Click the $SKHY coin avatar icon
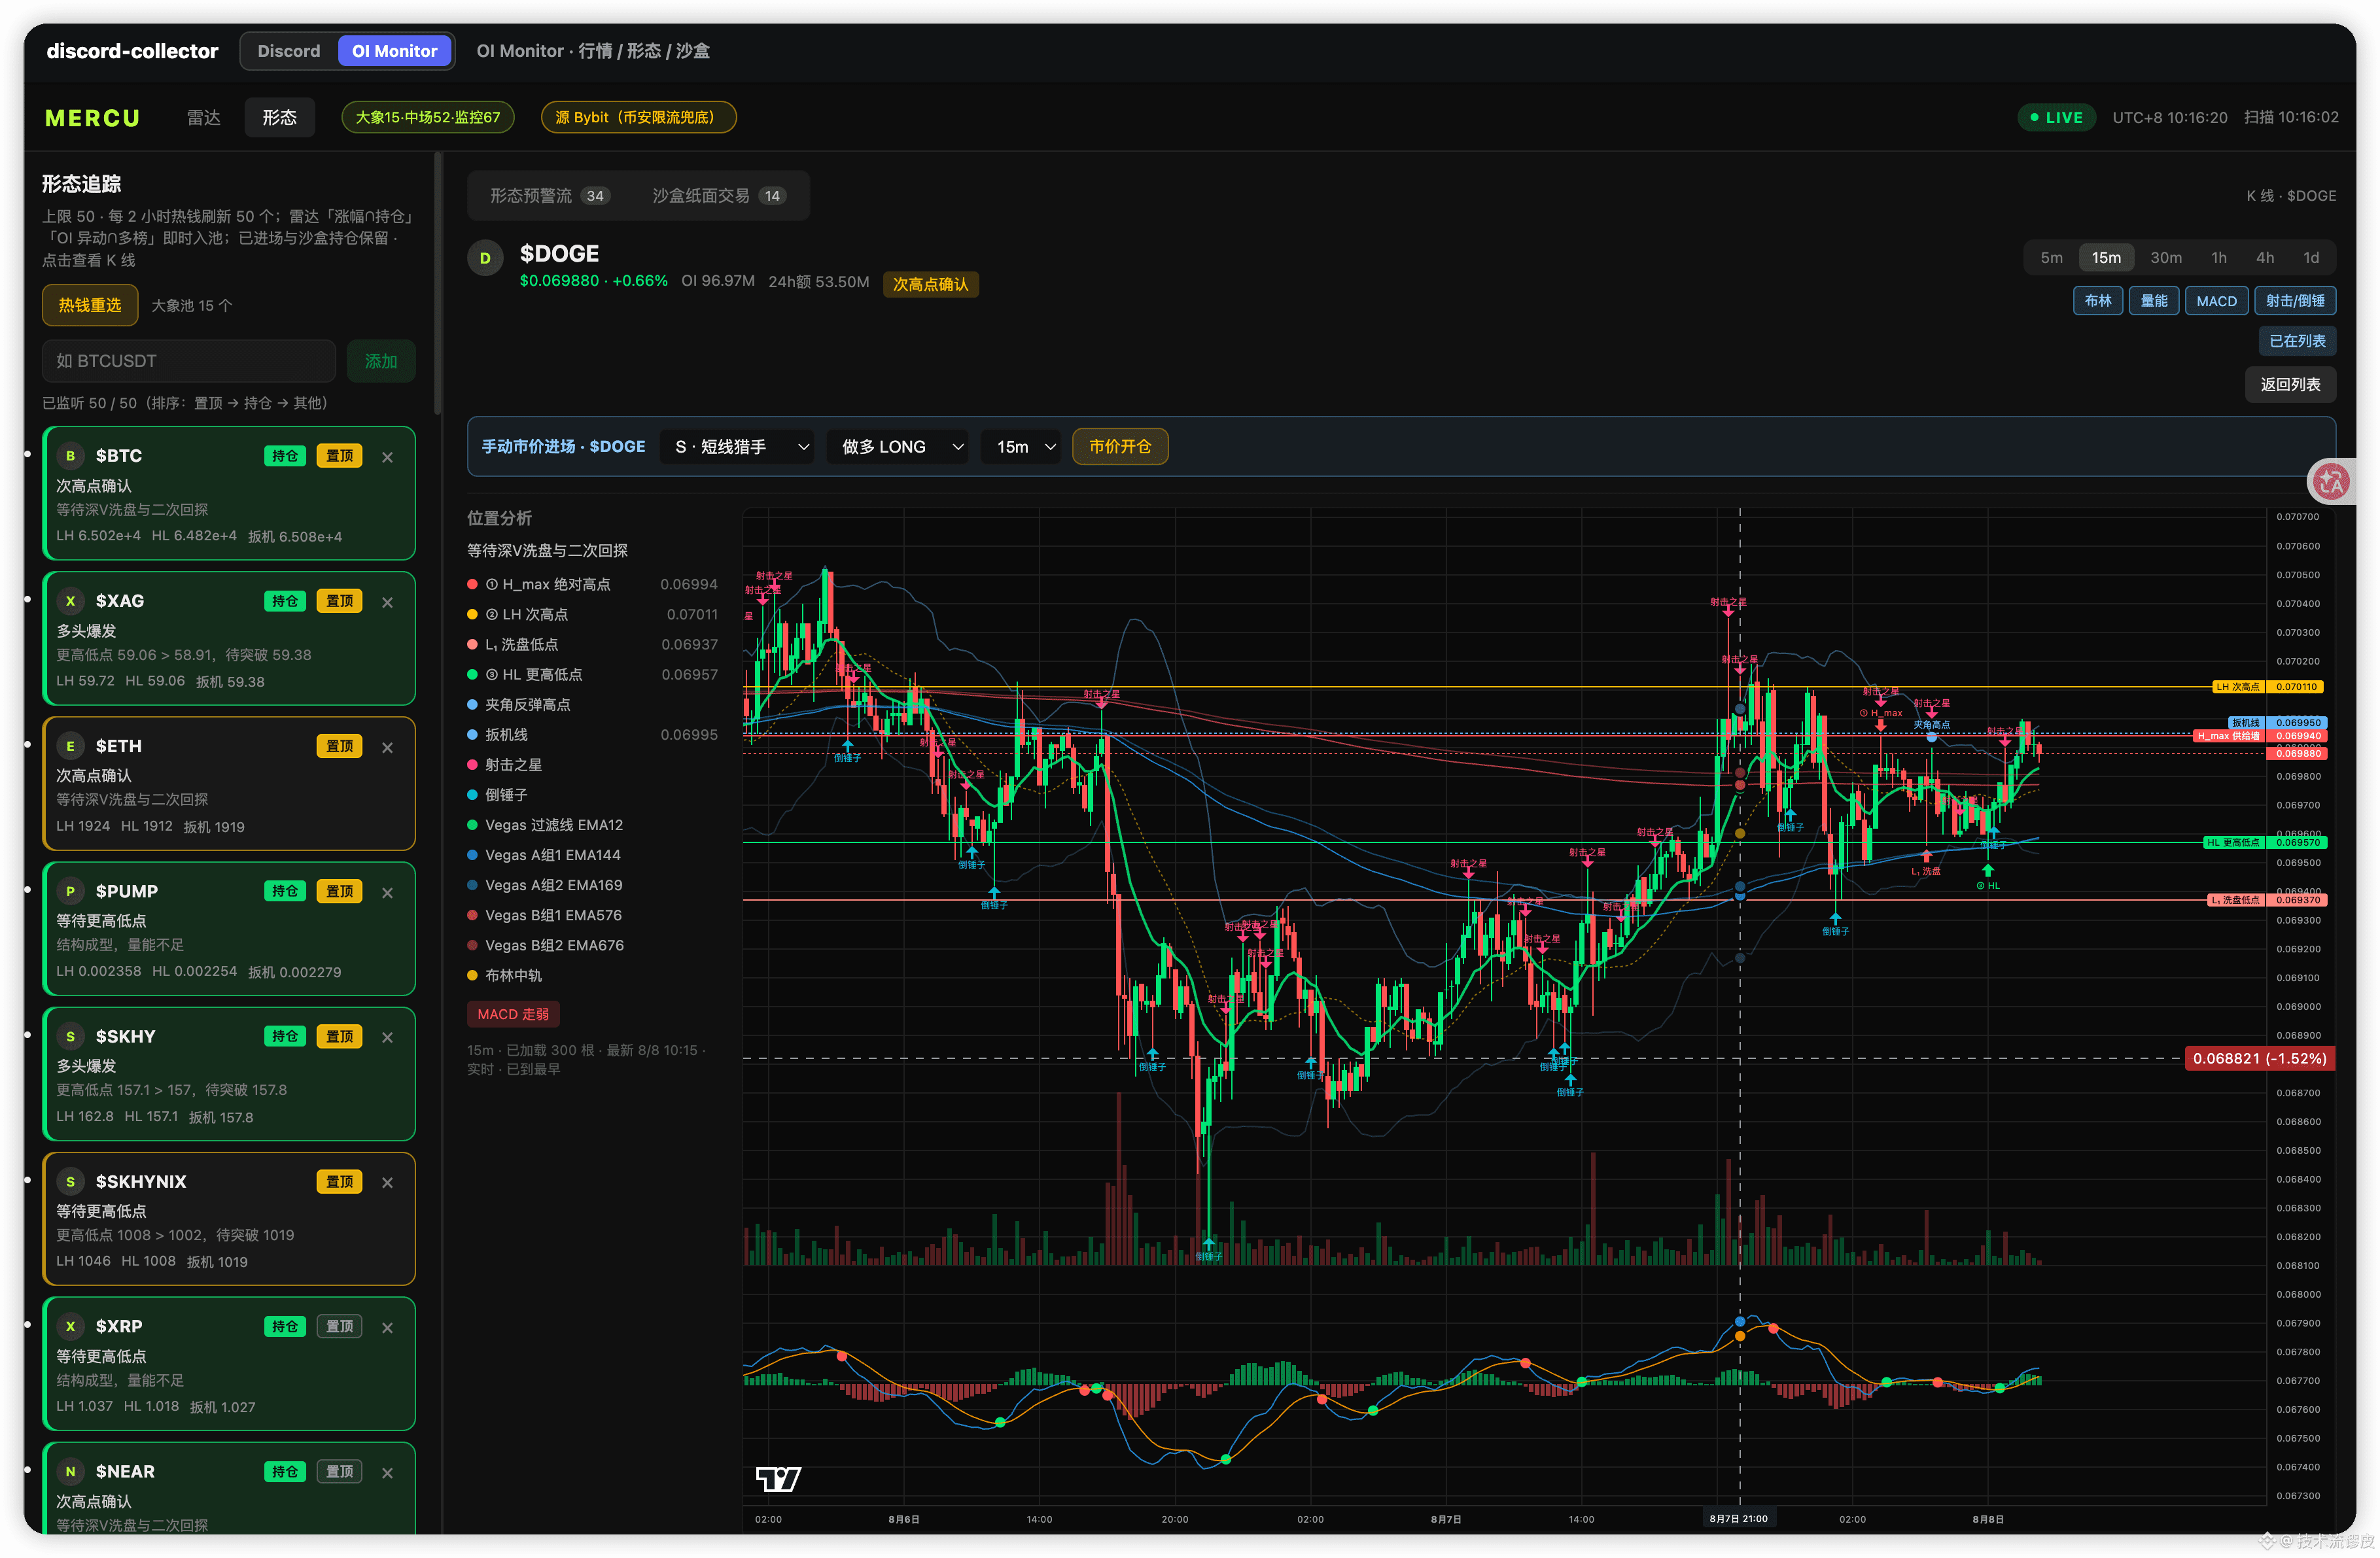 click(70, 1036)
